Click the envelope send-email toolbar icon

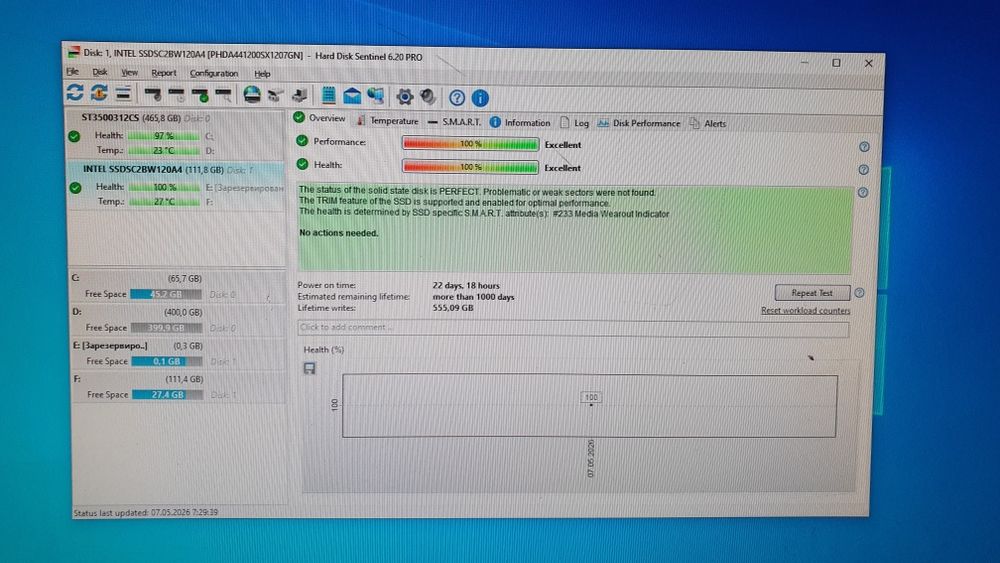pyautogui.click(x=352, y=96)
